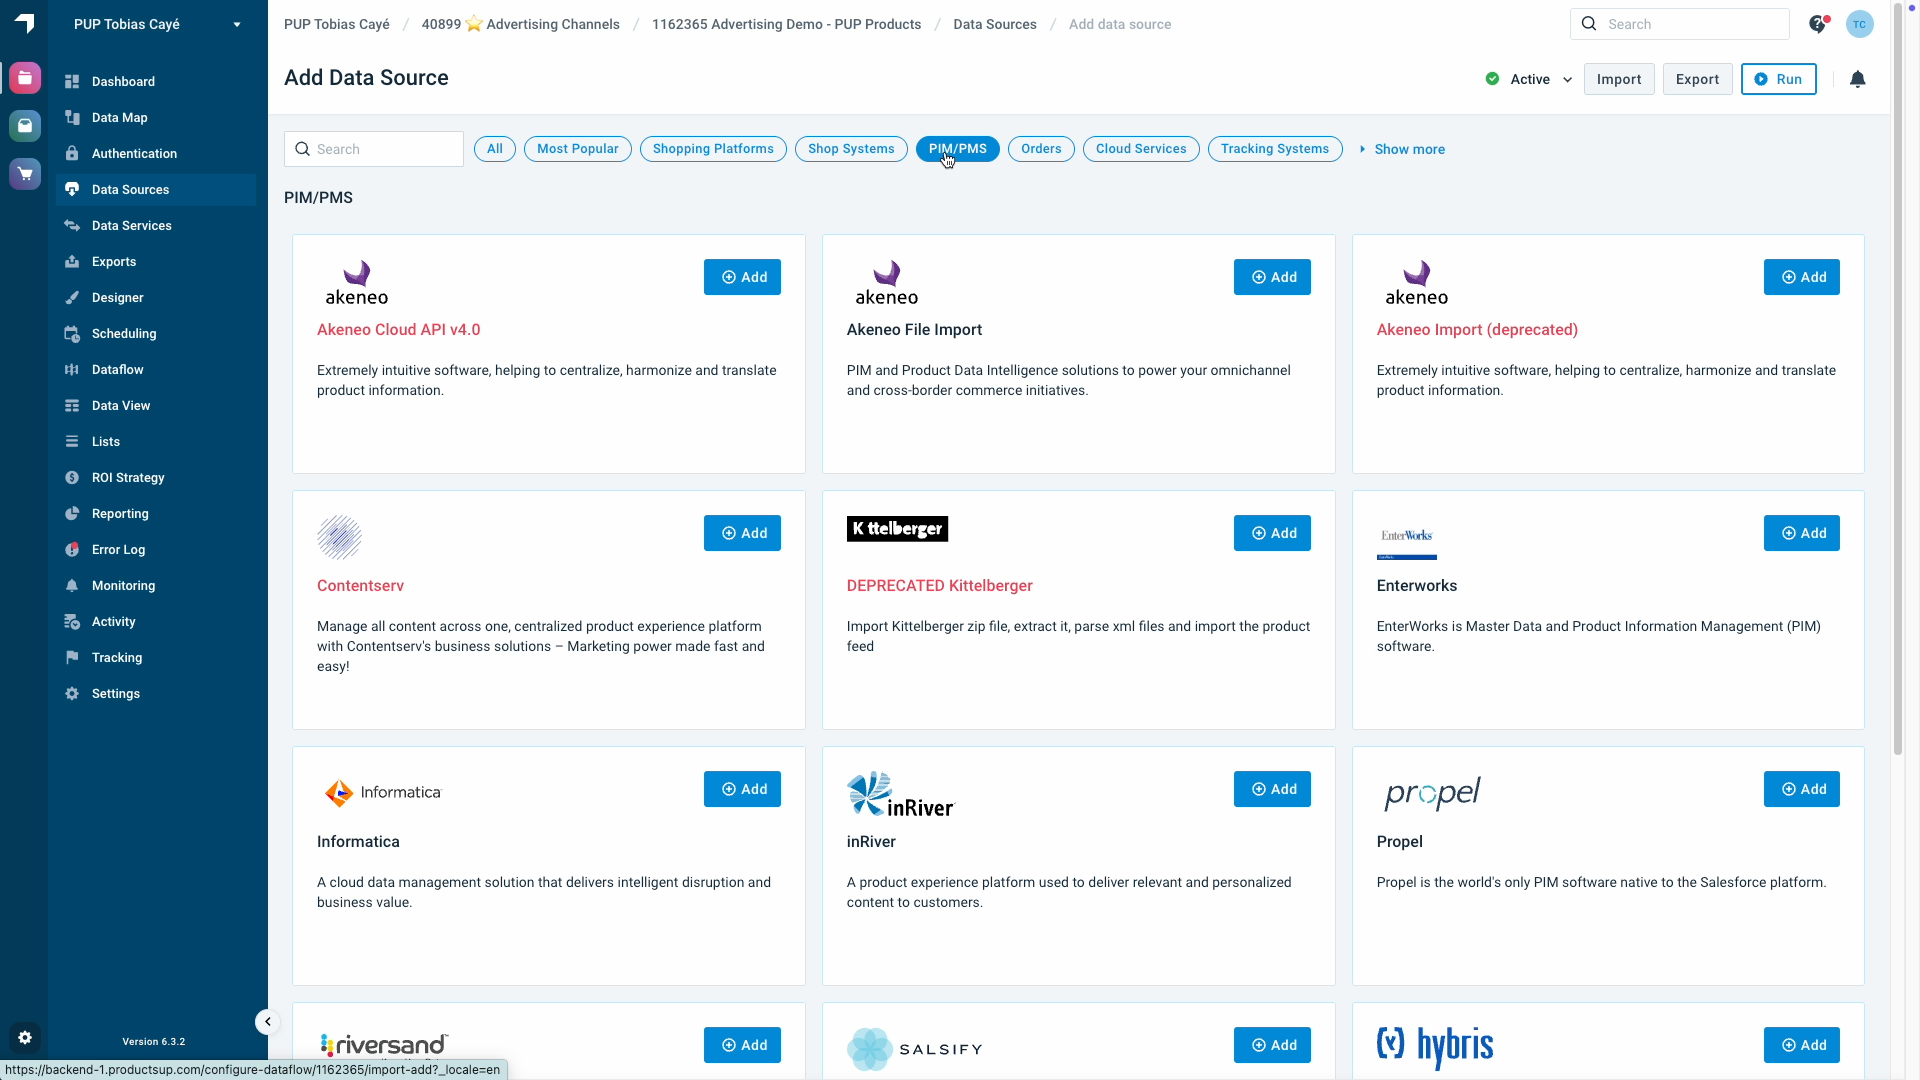Click the Exports sidebar icon
This screenshot has height=1080, width=1920.
tap(72, 261)
